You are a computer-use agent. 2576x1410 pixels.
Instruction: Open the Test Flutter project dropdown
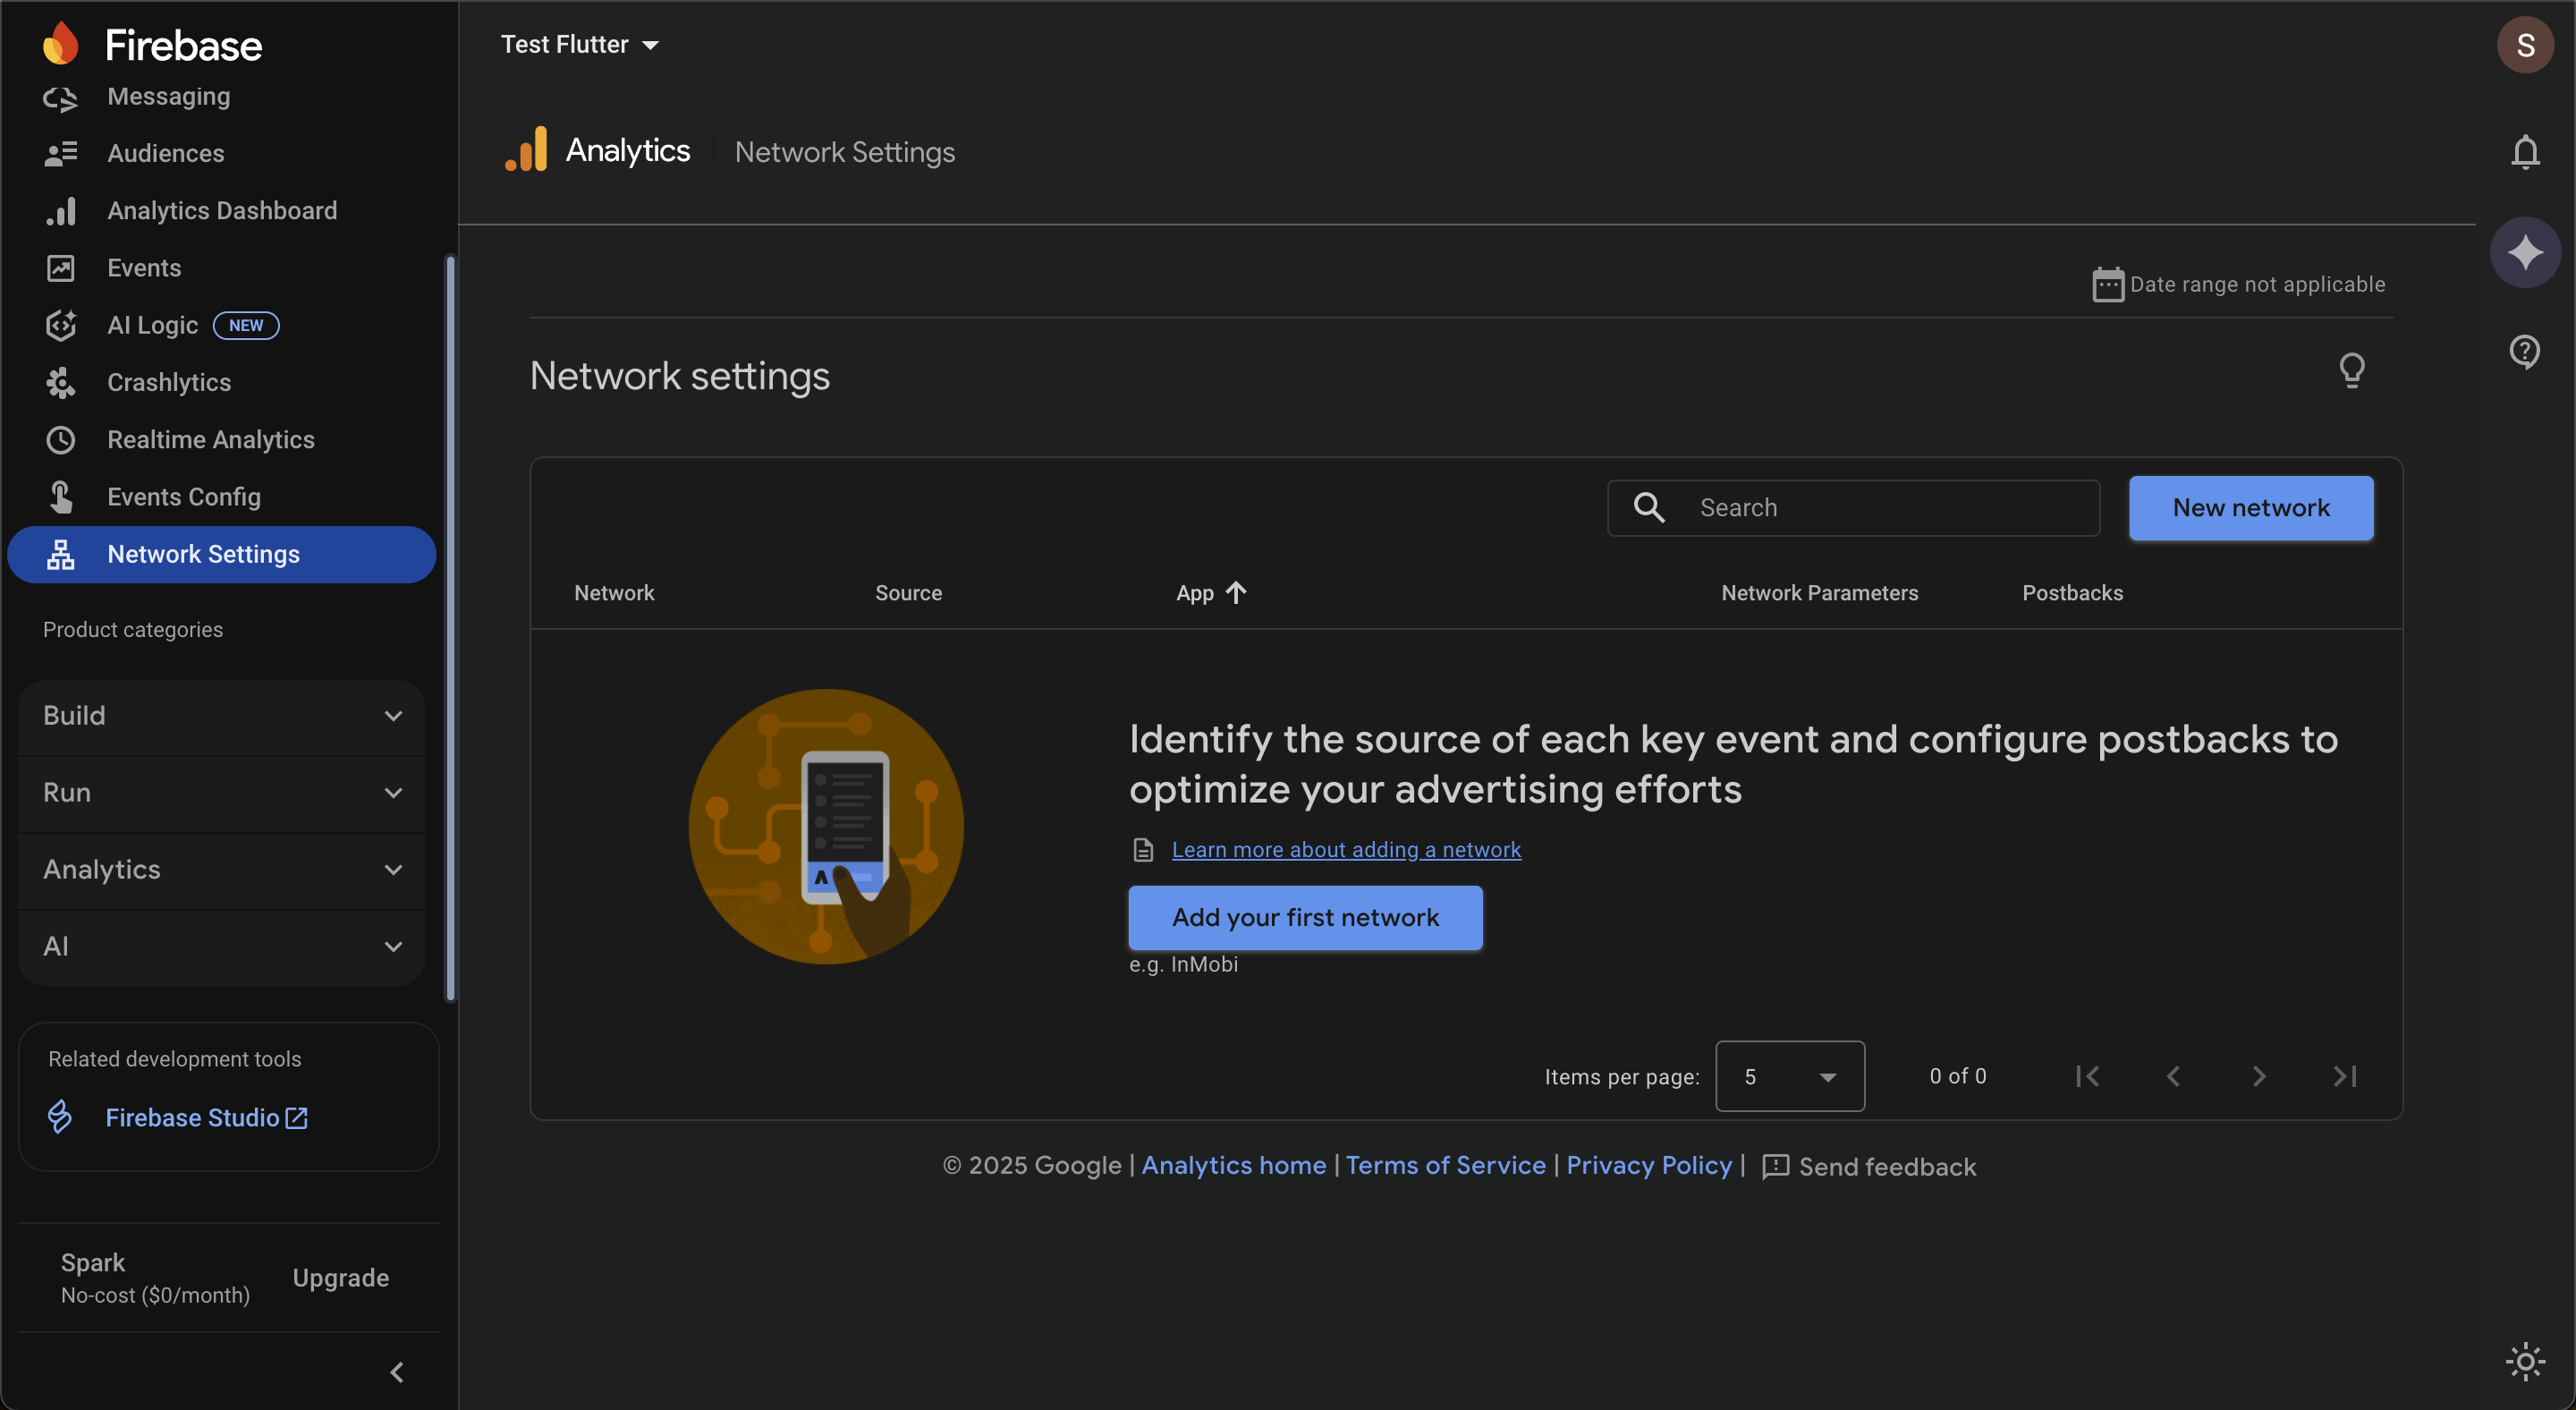click(x=579, y=45)
